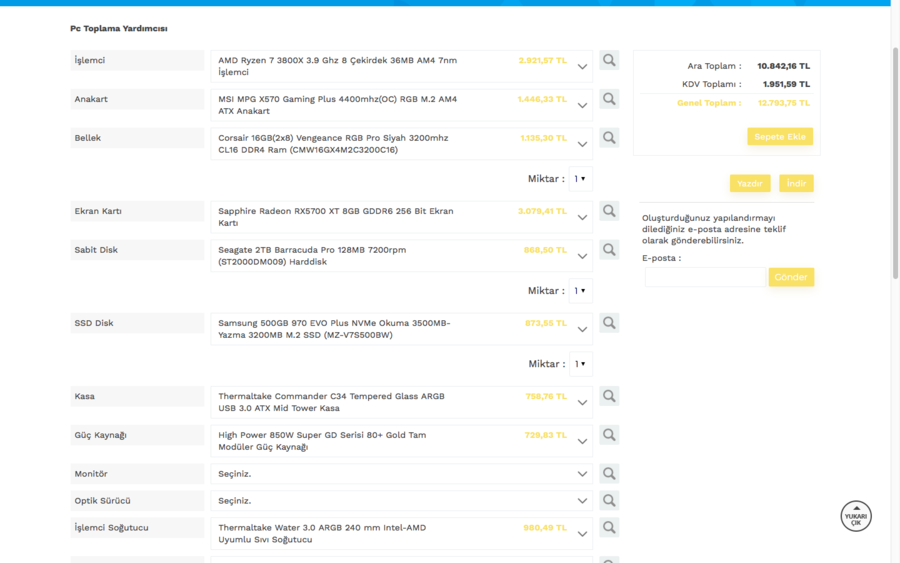This screenshot has height=563, width=900.
Task: Click search icon for Ekran Kartı row
Action: pyautogui.click(x=609, y=211)
